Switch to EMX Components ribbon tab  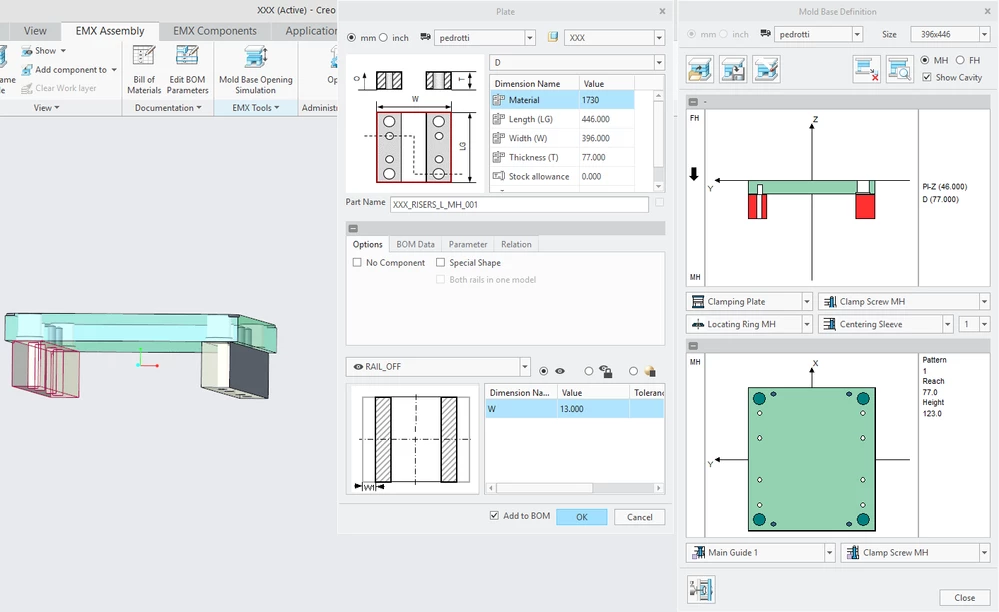(x=215, y=31)
